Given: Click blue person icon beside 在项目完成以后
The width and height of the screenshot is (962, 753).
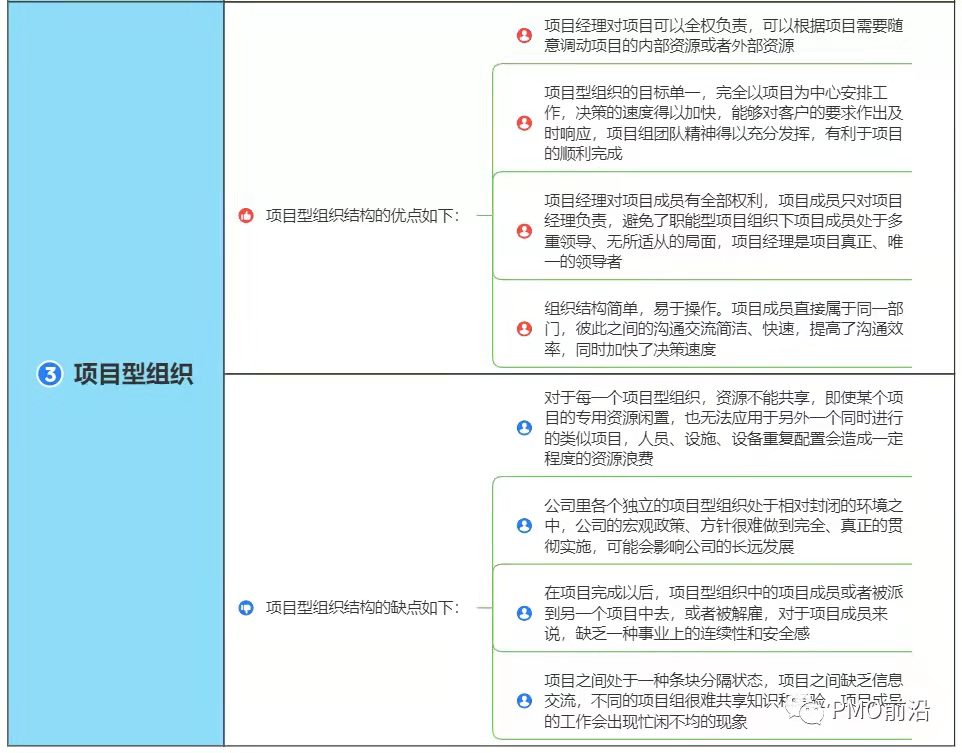Looking at the screenshot, I should click(x=525, y=613).
